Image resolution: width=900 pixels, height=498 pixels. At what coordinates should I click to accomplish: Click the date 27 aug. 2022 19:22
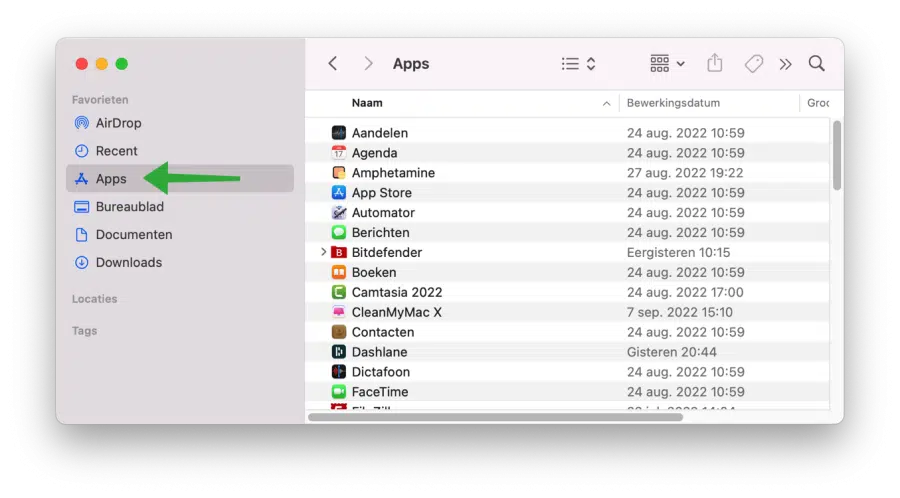point(685,173)
